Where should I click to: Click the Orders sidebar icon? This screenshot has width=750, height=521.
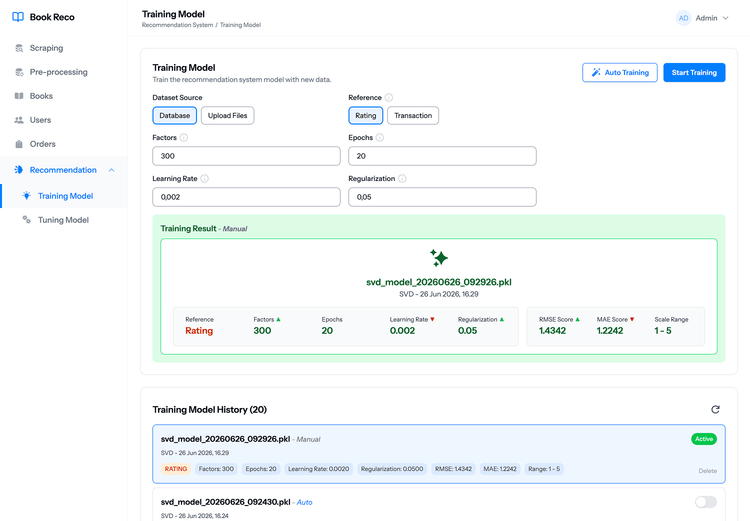click(19, 144)
